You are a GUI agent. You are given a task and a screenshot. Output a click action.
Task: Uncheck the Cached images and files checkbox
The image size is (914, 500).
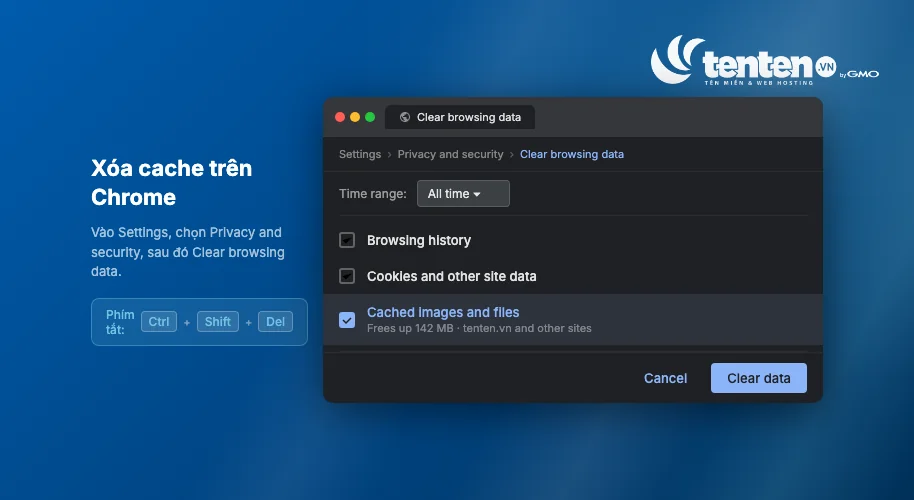pos(347,320)
